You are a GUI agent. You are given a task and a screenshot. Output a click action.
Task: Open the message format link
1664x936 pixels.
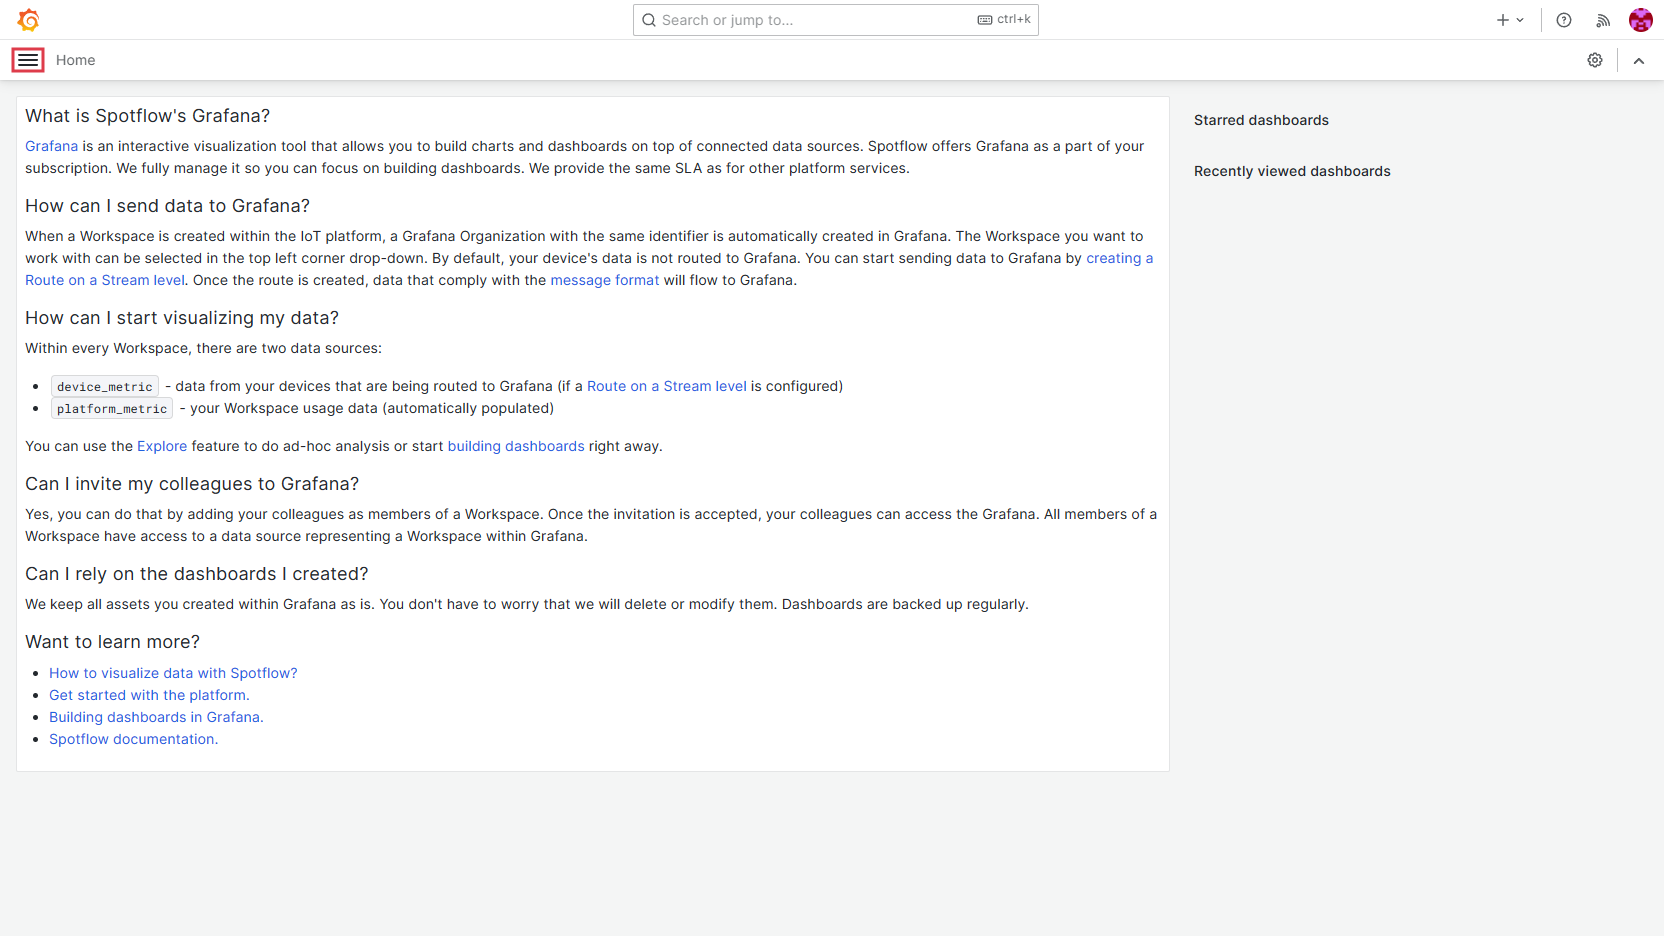(x=604, y=280)
